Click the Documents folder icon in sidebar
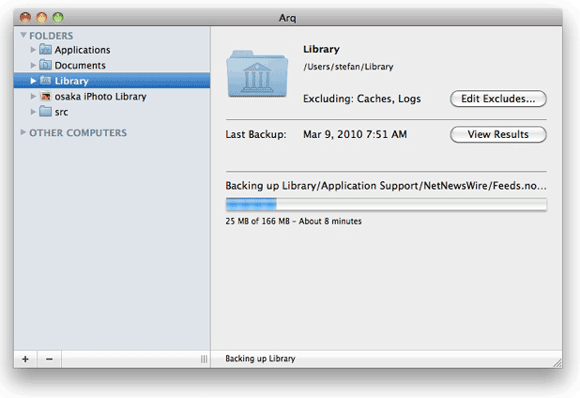 pos(45,65)
